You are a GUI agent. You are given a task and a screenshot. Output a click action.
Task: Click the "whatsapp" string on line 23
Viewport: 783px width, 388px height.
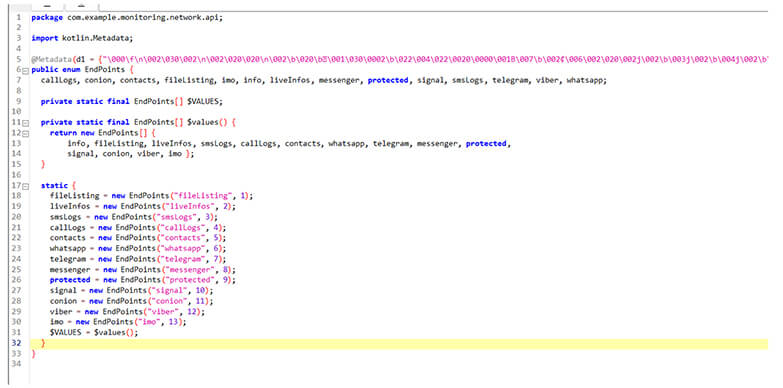coord(182,249)
